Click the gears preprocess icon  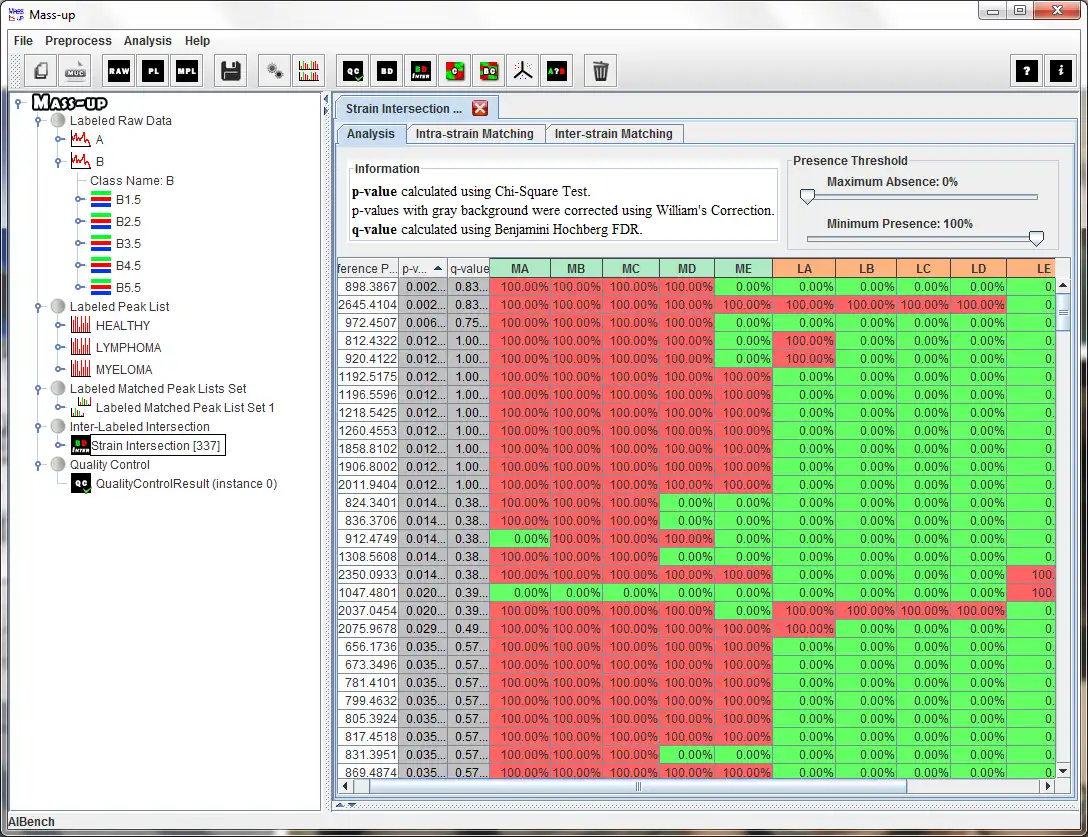275,71
